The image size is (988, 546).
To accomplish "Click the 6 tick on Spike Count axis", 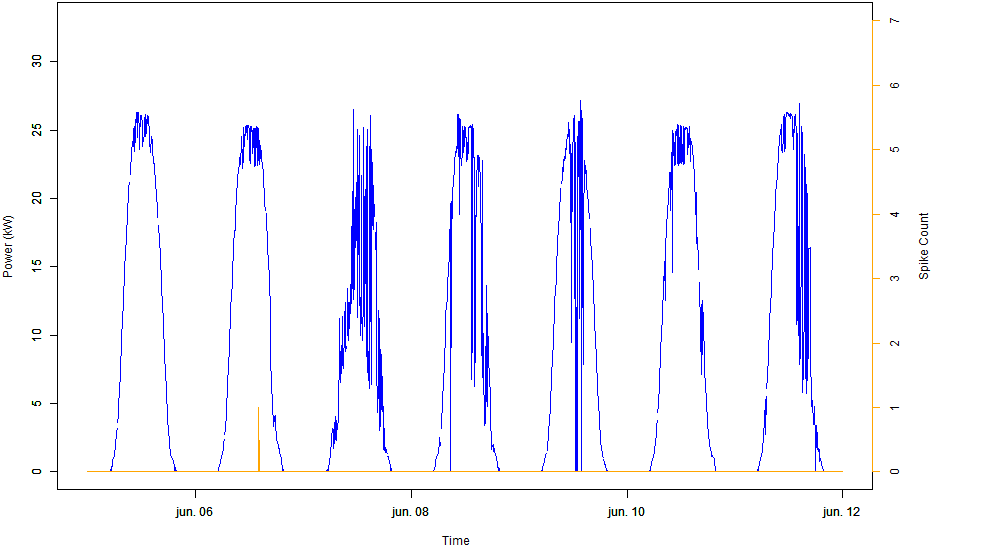I will coord(895,86).
